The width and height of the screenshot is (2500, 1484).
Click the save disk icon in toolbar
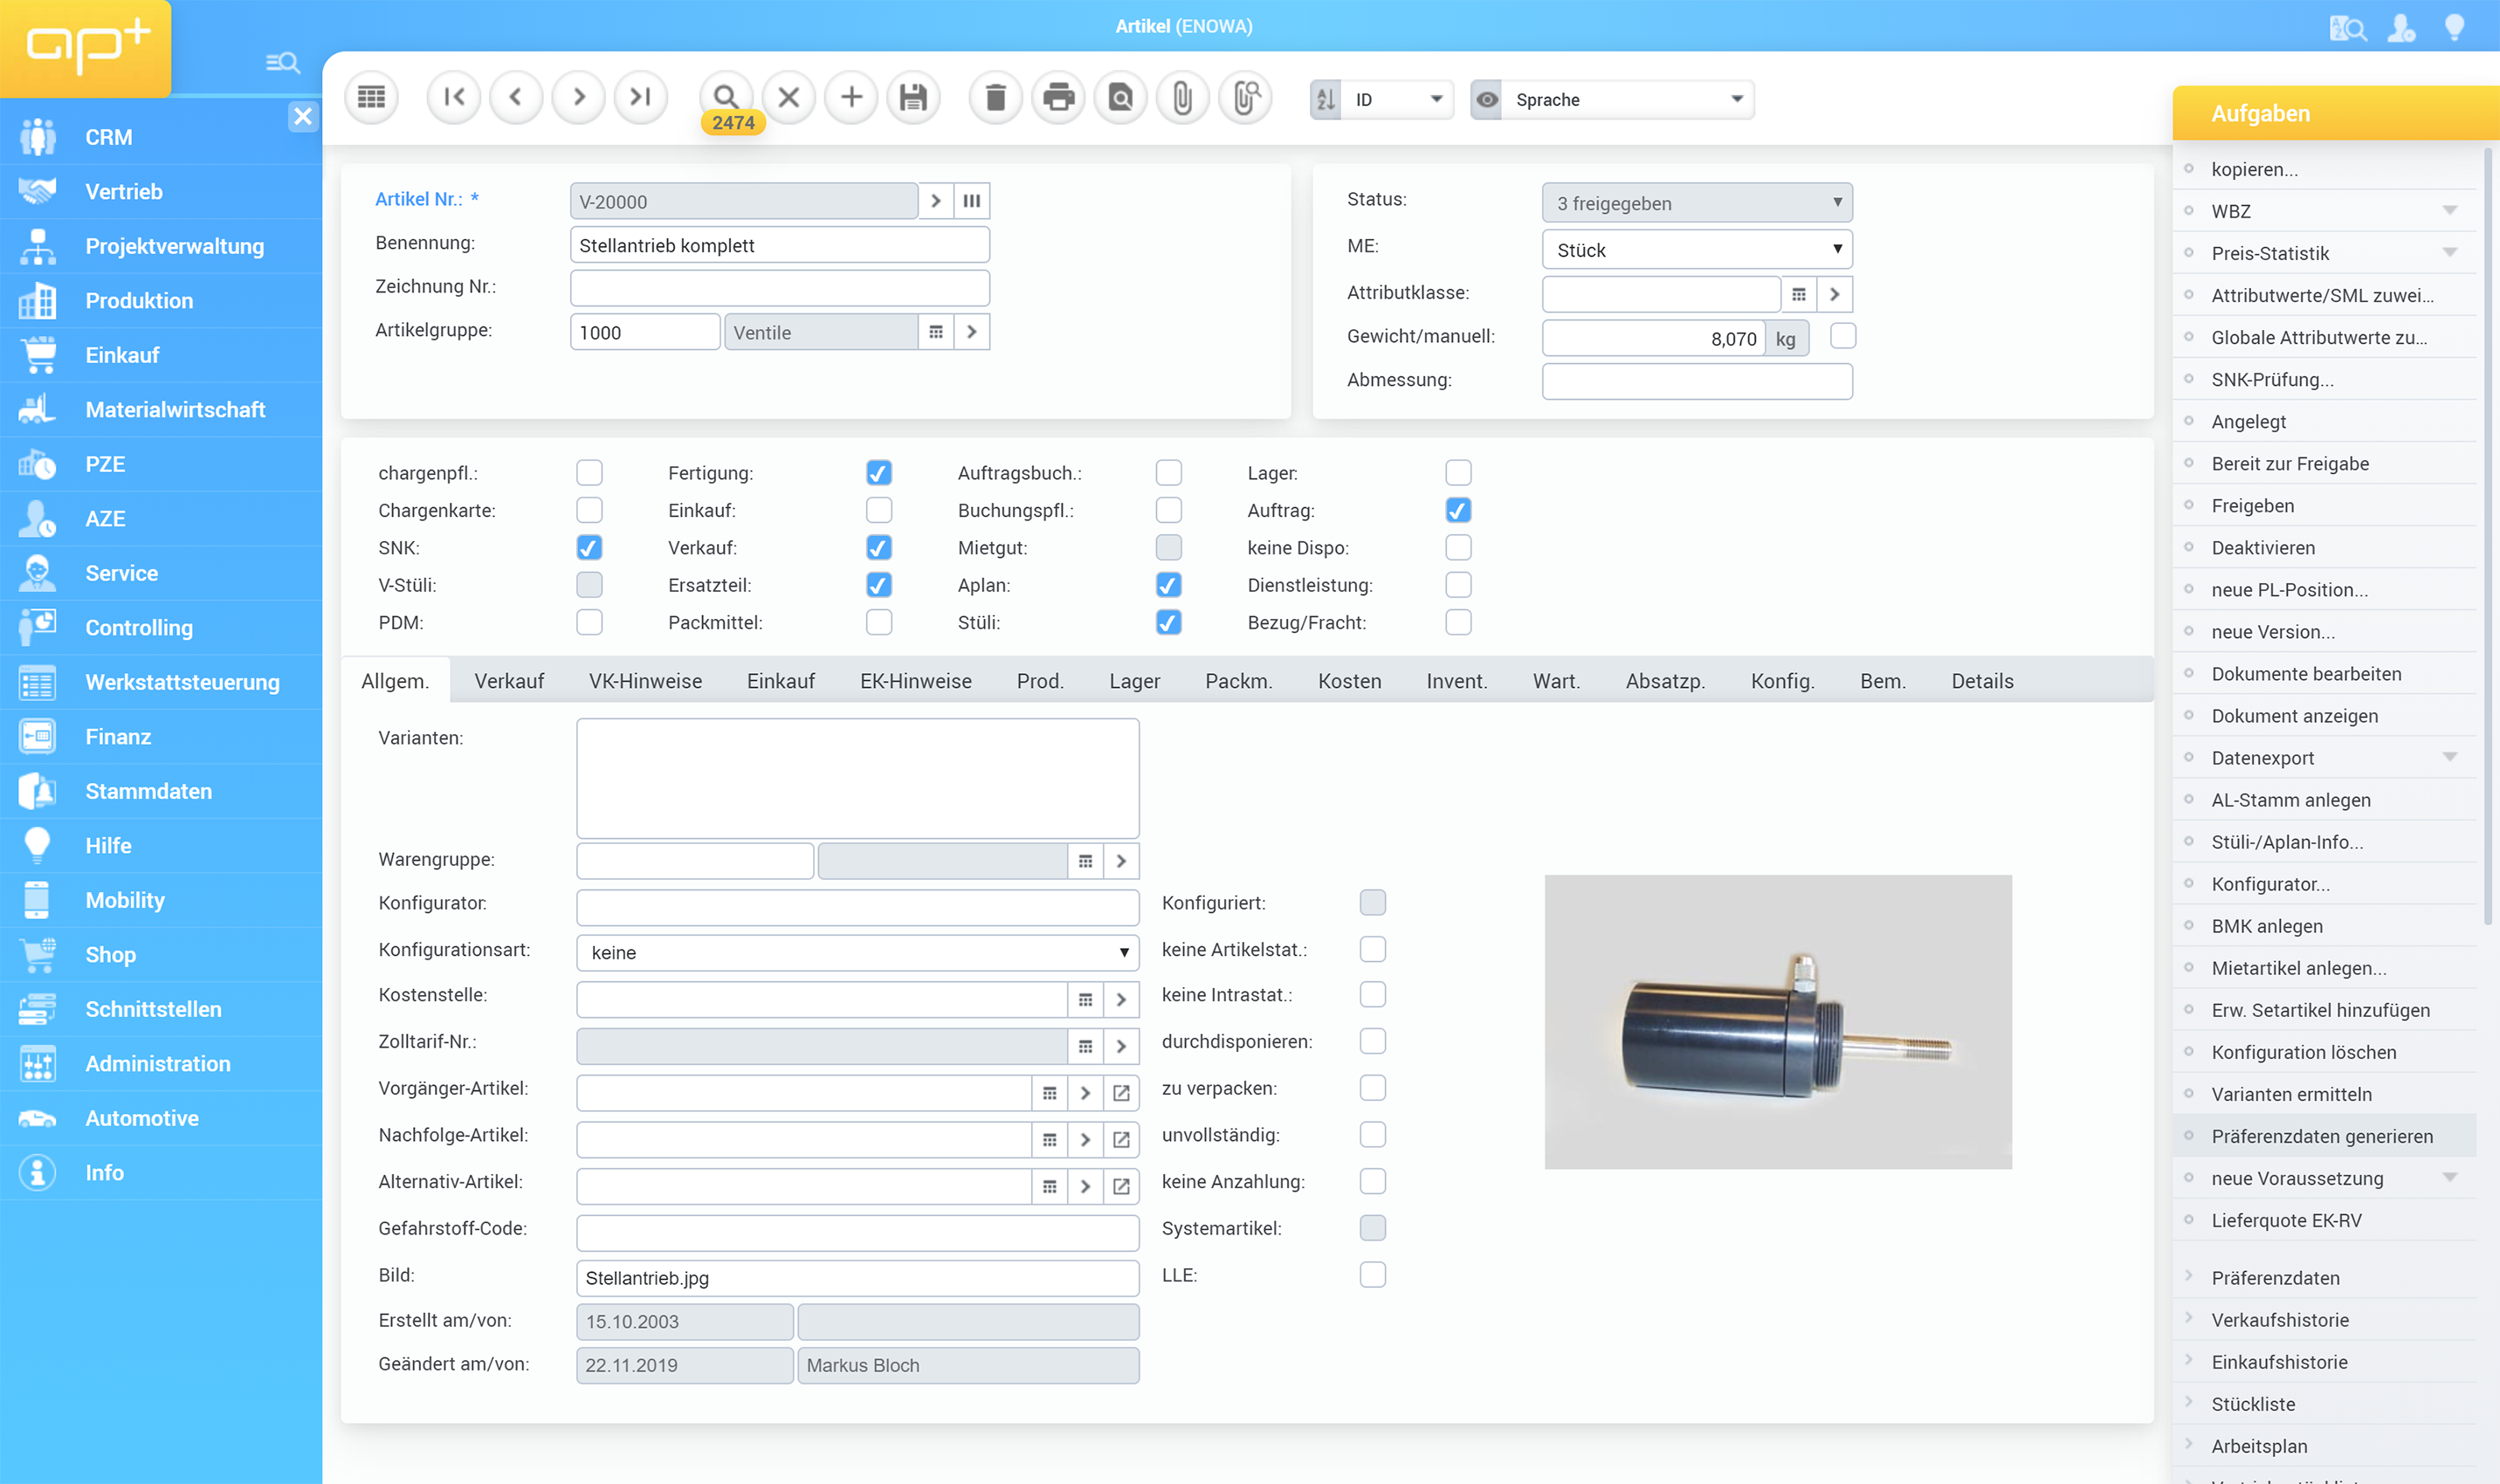913,97
